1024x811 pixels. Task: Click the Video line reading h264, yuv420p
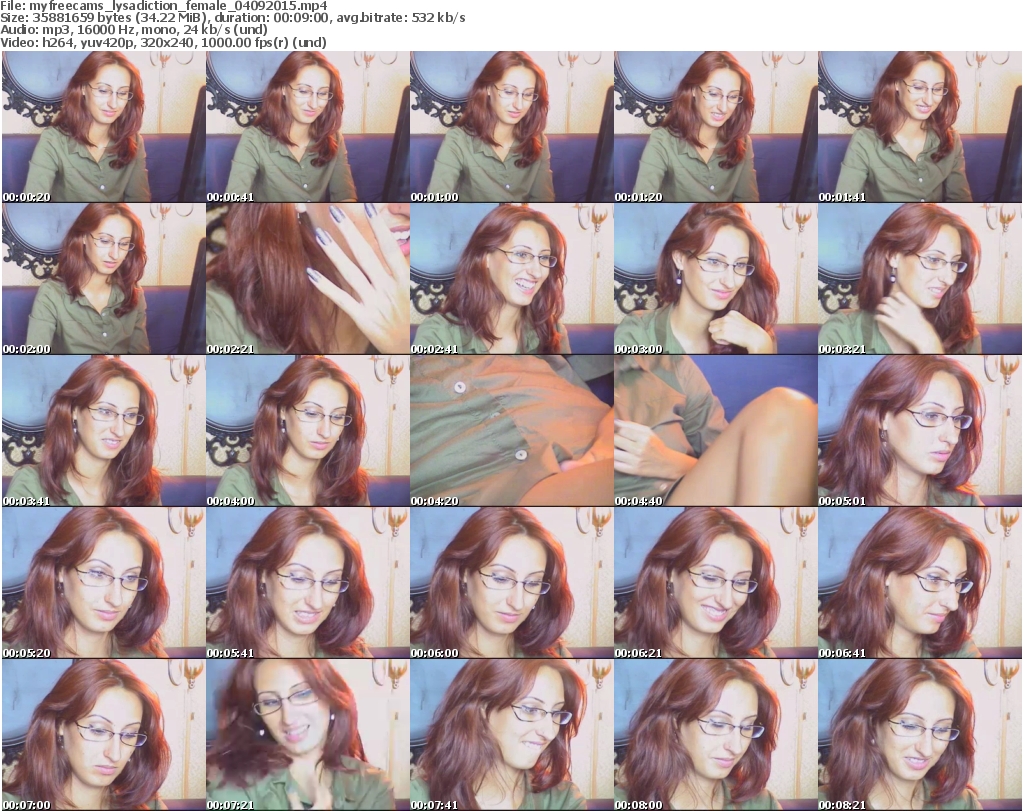[x=163, y=42]
